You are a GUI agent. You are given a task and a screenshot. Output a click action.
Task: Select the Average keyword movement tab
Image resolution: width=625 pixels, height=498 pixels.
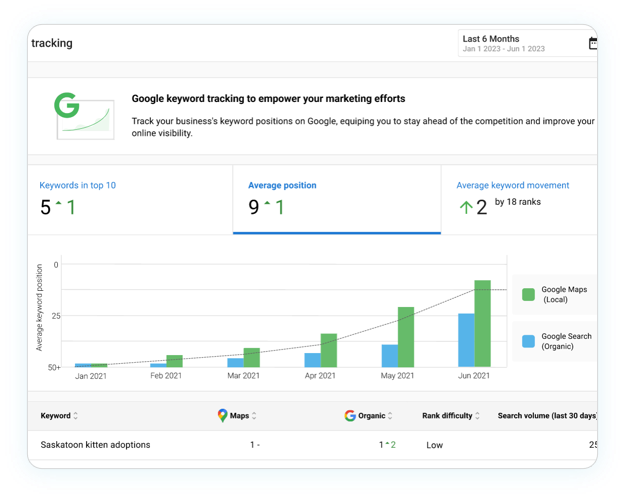519,200
